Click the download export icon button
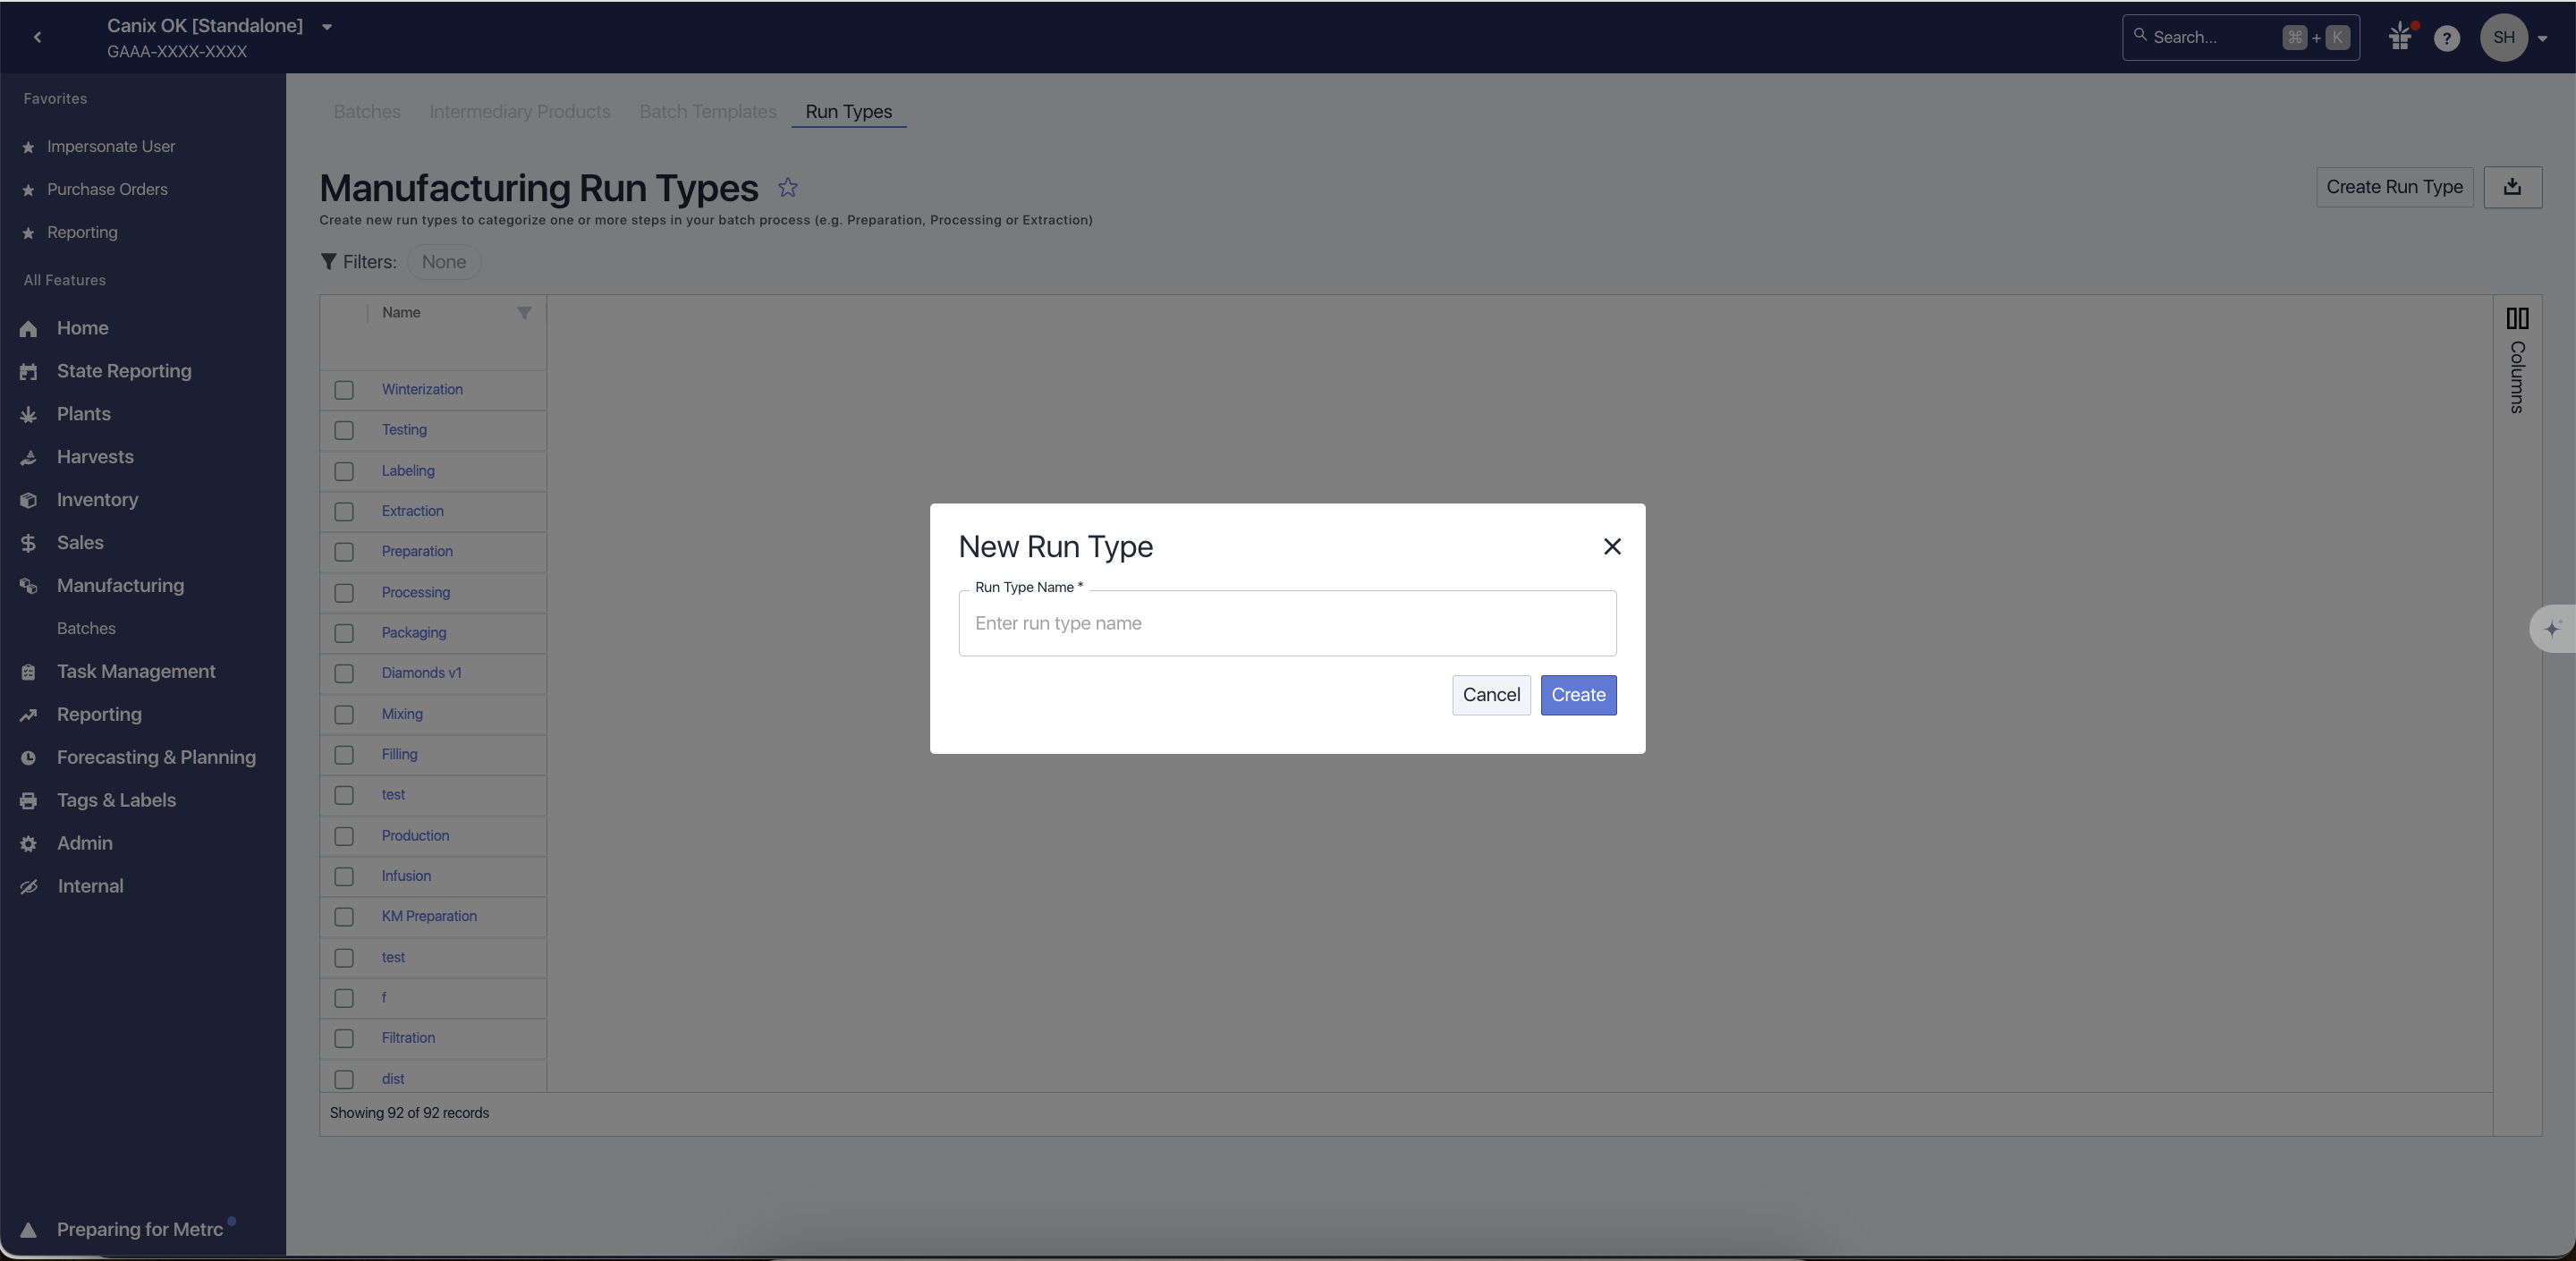 [2512, 187]
